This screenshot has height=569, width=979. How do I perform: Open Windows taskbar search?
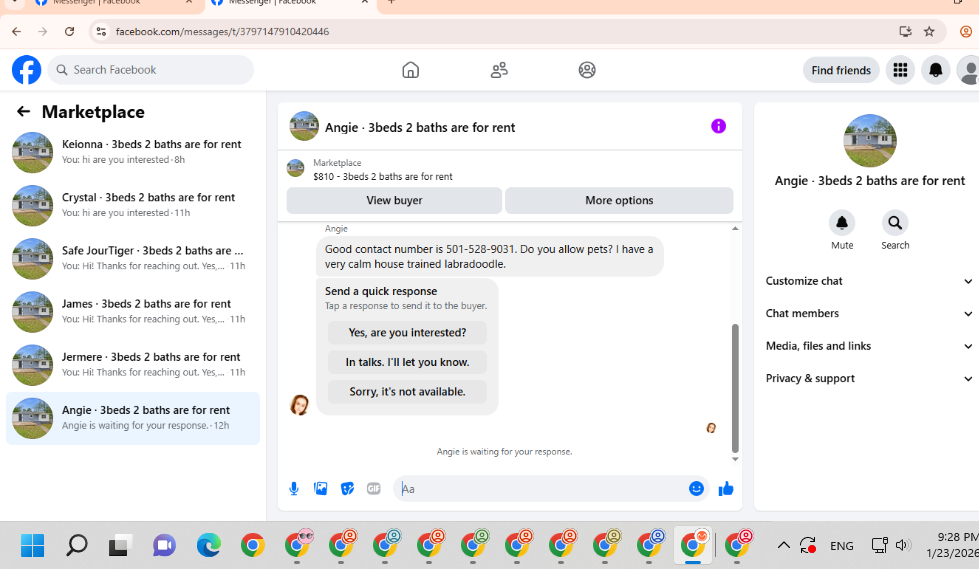click(77, 545)
